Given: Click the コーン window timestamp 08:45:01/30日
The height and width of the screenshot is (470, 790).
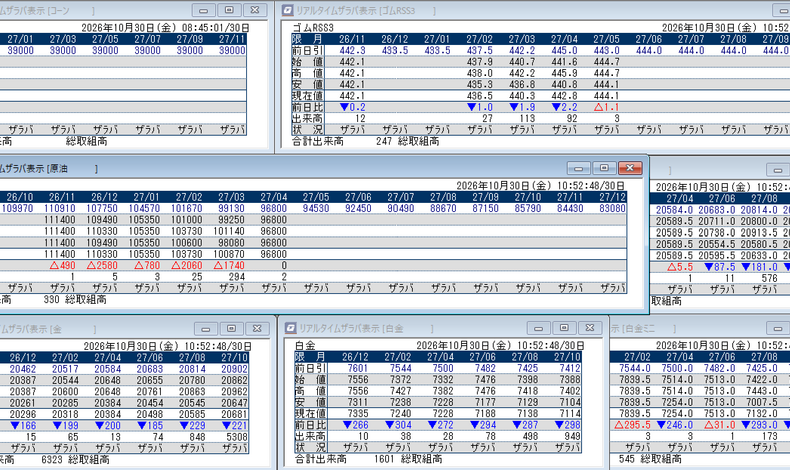Looking at the screenshot, I should click(x=216, y=28).
